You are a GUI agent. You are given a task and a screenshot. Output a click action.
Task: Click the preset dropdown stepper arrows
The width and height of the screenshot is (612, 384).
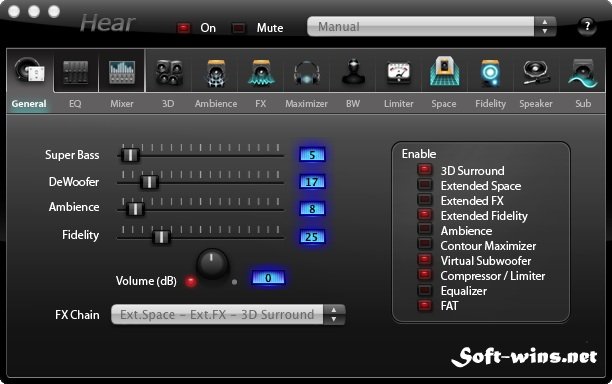[x=545, y=27]
